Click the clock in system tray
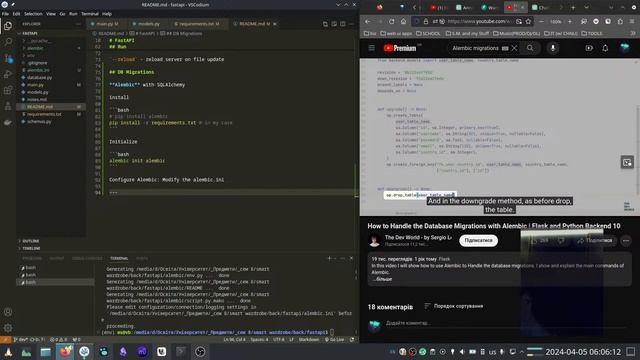The width and height of the screenshot is (640, 360). coord(583,352)
